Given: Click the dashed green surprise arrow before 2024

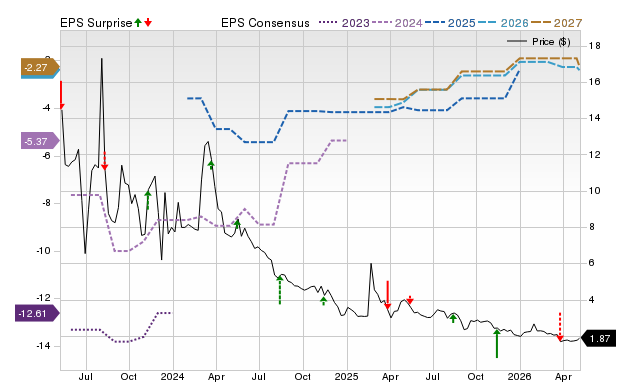Looking at the screenshot, I should (148, 200).
